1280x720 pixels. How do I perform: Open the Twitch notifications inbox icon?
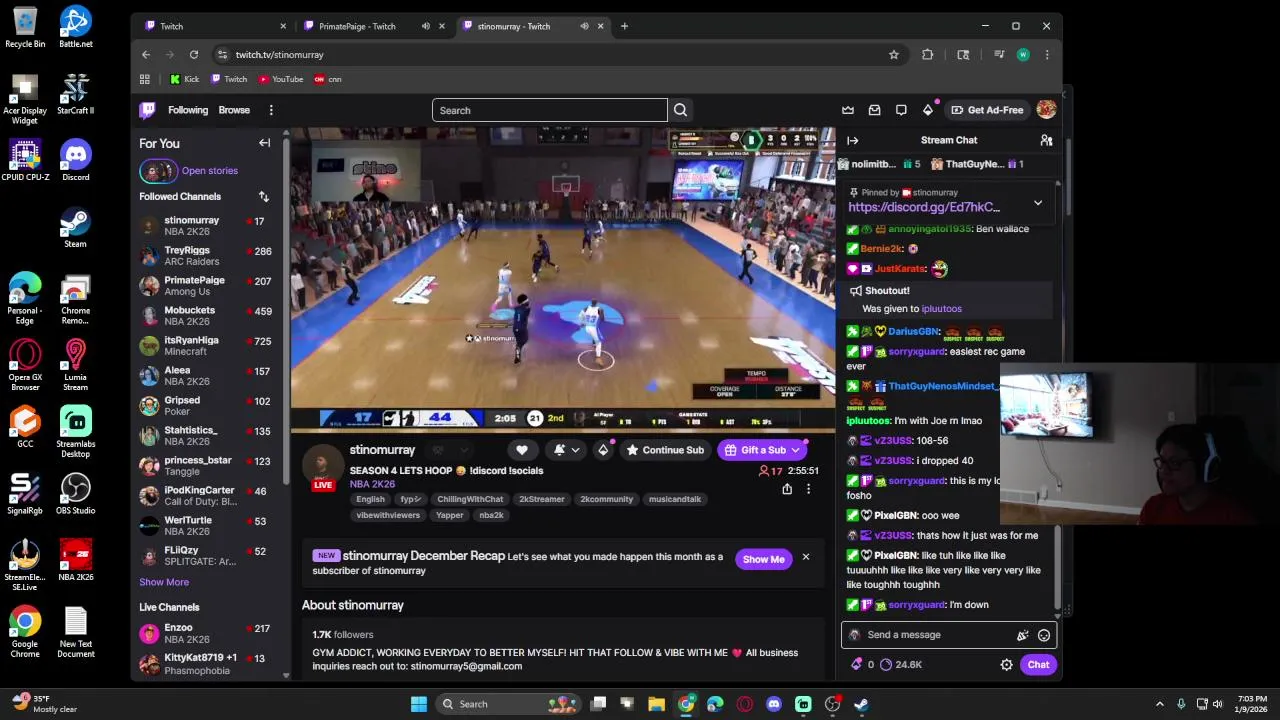point(874,110)
